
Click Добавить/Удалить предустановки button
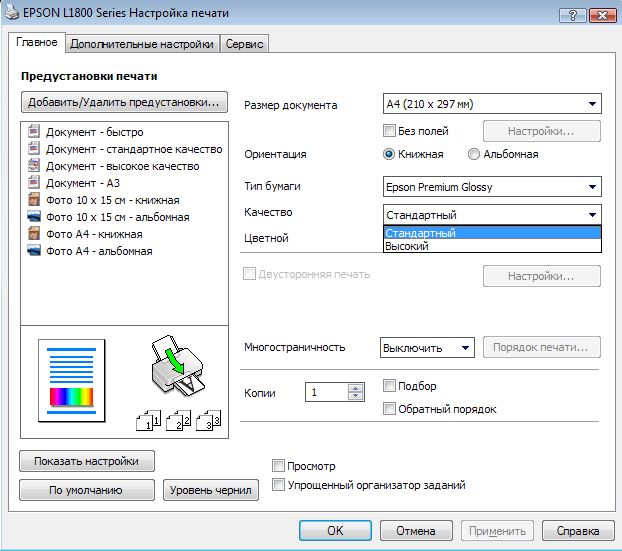coord(124,102)
